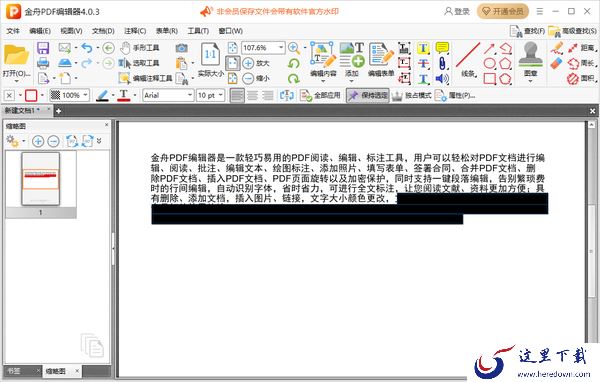
Task: Expand the Open (打开) dropdown arrow
Action: pyautogui.click(x=16, y=81)
